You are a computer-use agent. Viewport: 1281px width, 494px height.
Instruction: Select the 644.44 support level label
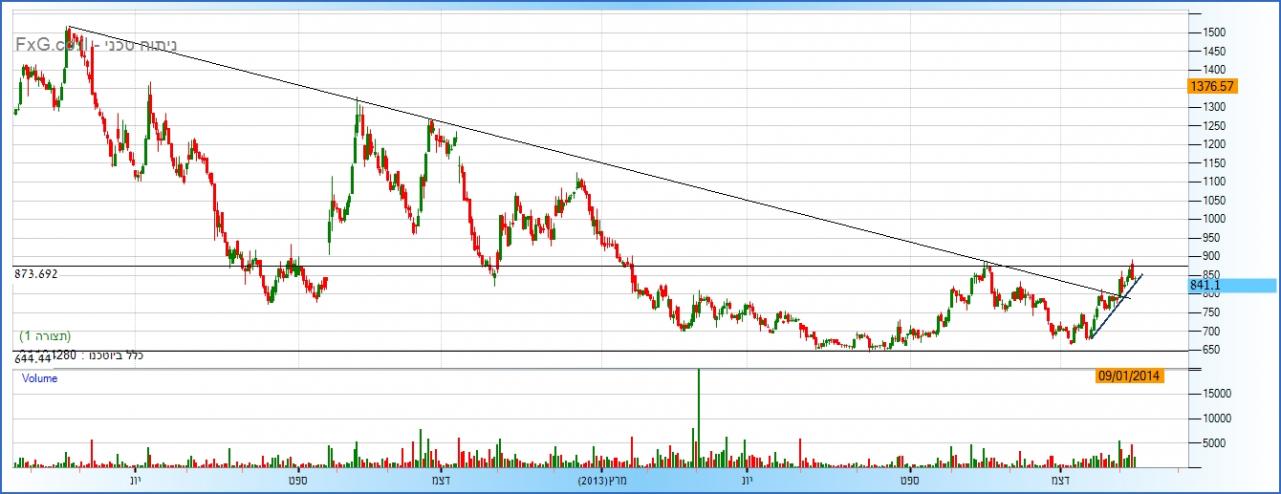click(34, 358)
